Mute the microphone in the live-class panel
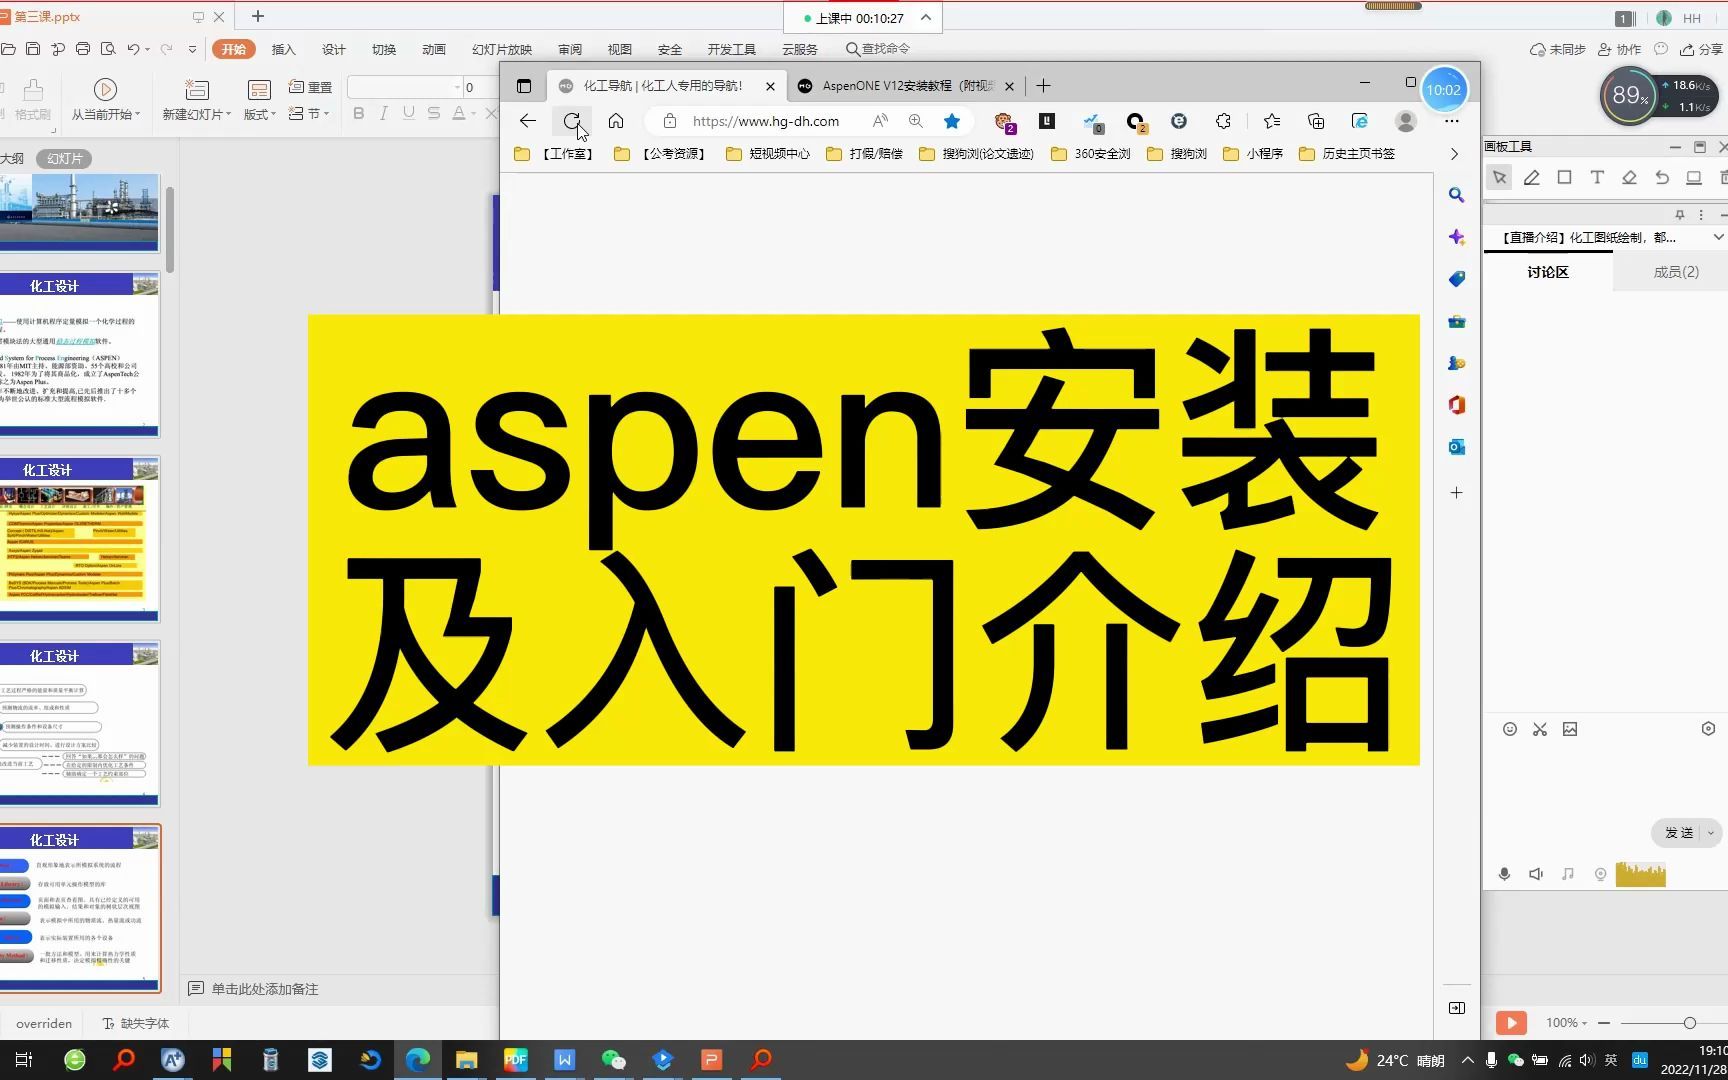The image size is (1728, 1080). click(1504, 873)
